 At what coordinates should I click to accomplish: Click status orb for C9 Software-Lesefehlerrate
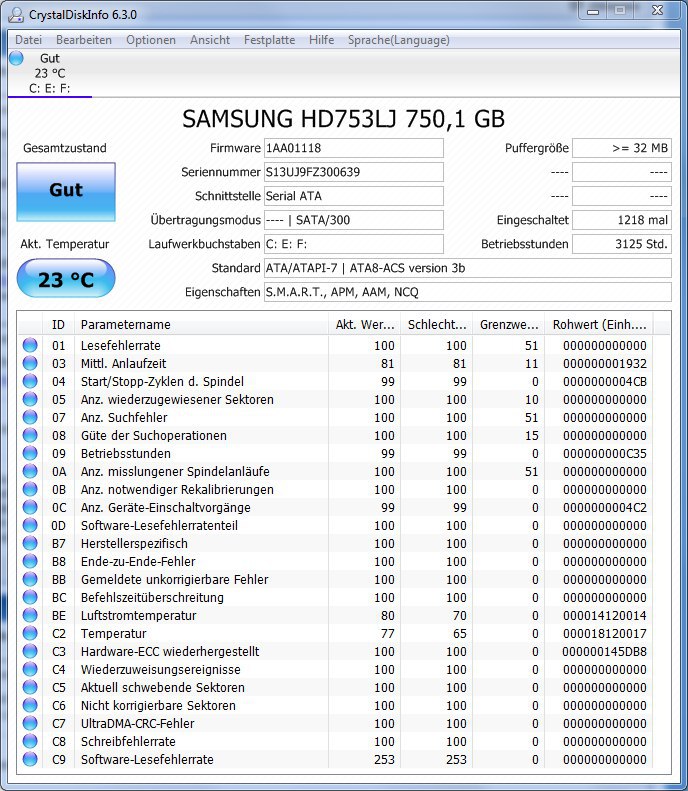[x=30, y=759]
